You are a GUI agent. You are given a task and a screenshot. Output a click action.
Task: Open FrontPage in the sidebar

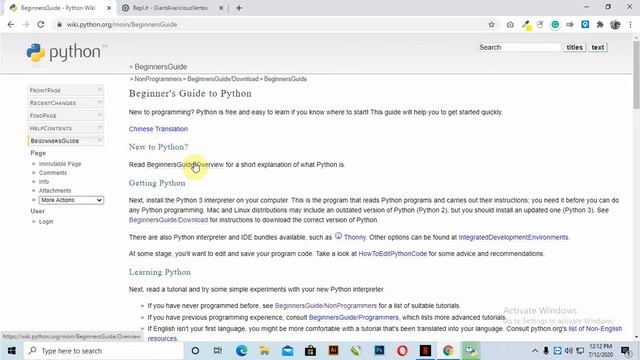point(66,90)
